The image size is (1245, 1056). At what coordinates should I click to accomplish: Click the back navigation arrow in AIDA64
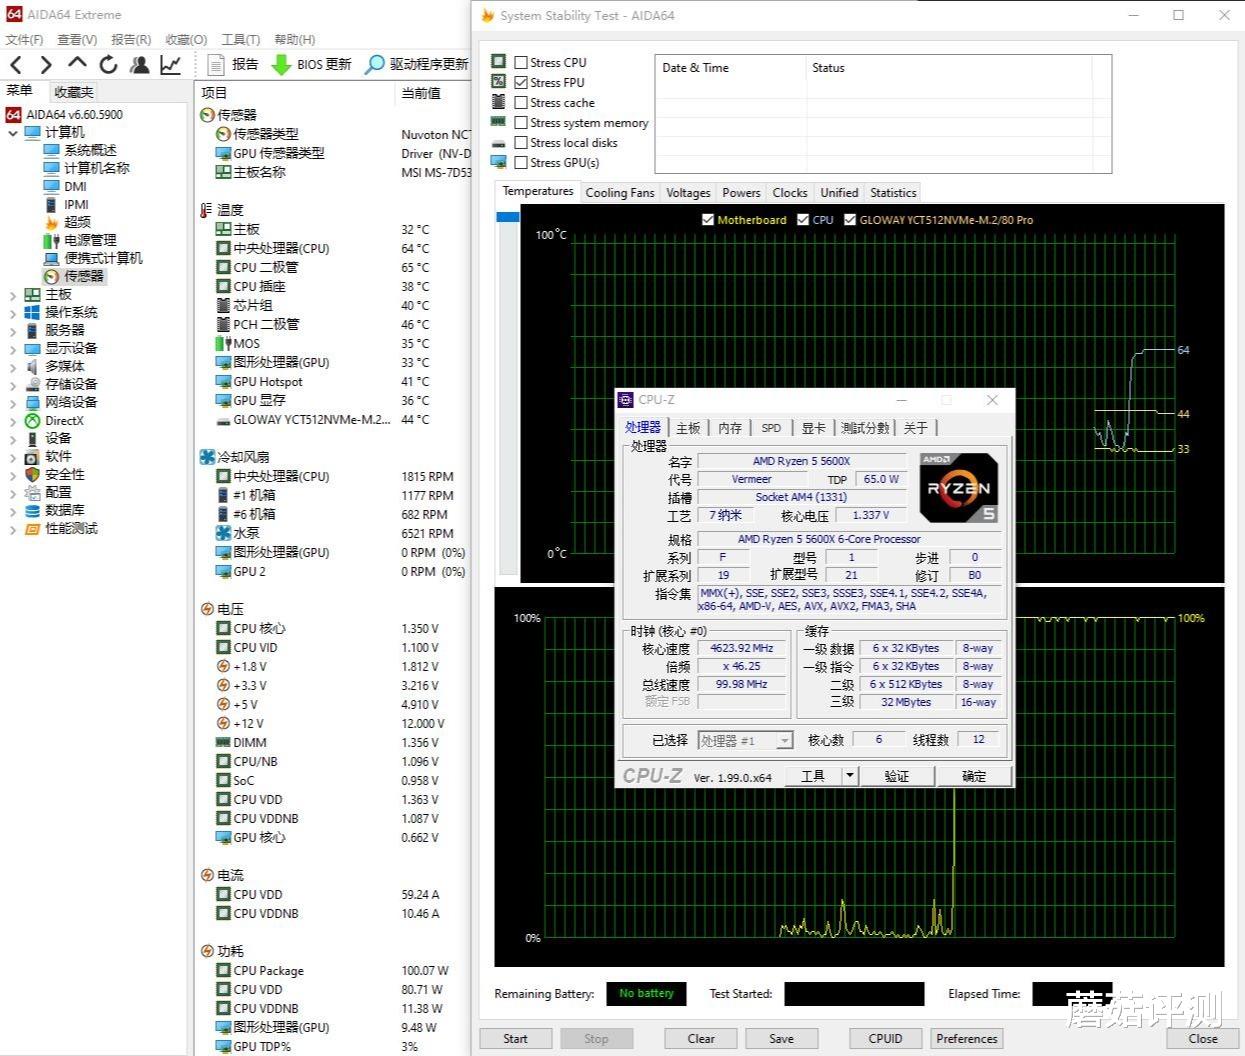coord(16,65)
